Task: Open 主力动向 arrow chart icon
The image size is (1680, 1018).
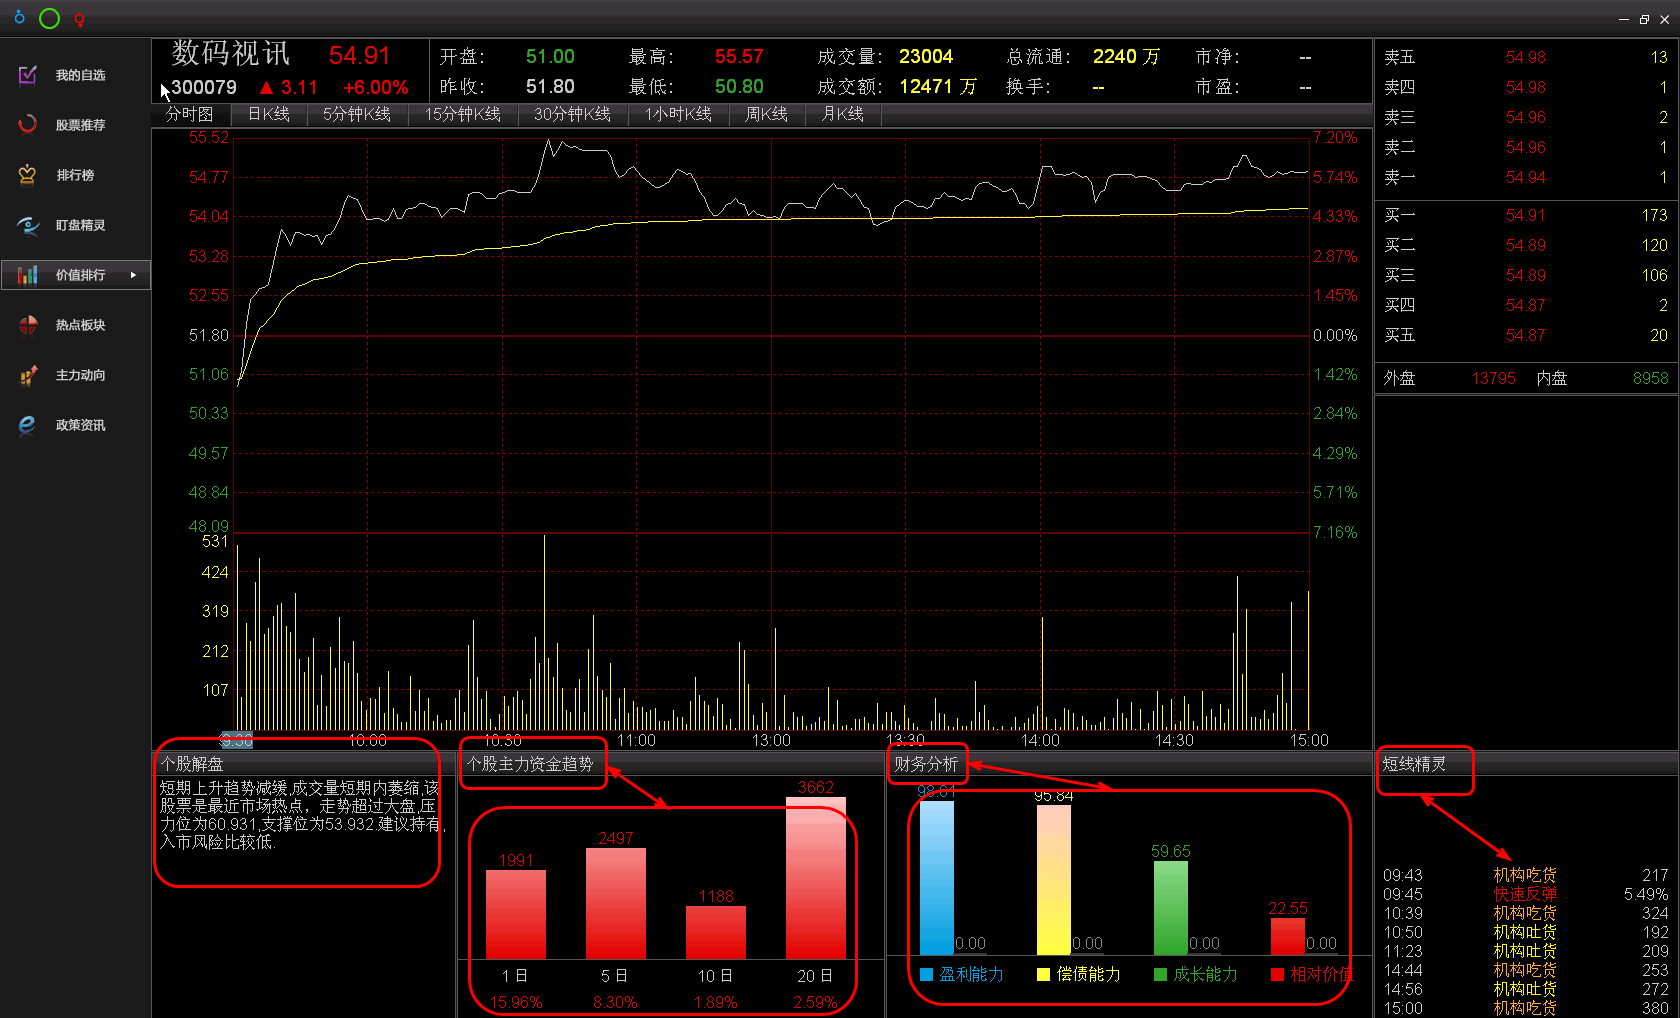Action: [28, 375]
